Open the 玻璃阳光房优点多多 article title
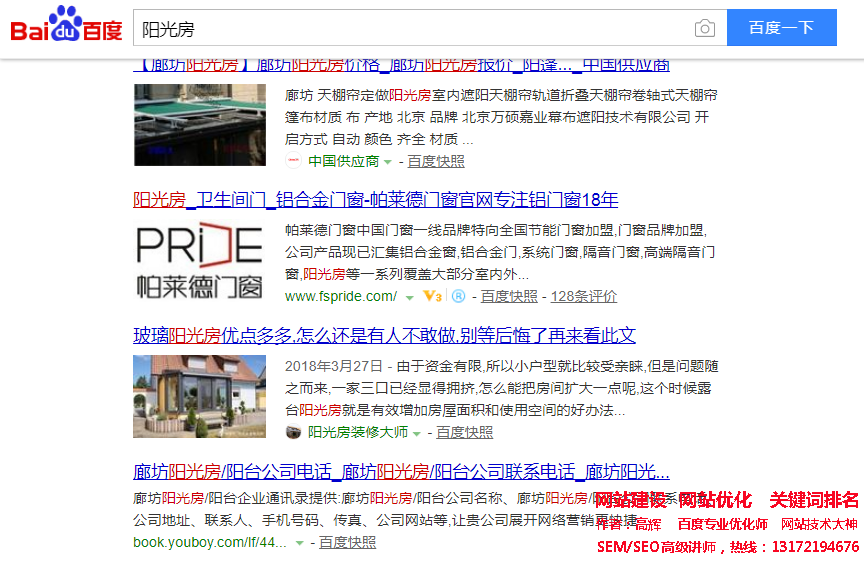 tap(384, 335)
